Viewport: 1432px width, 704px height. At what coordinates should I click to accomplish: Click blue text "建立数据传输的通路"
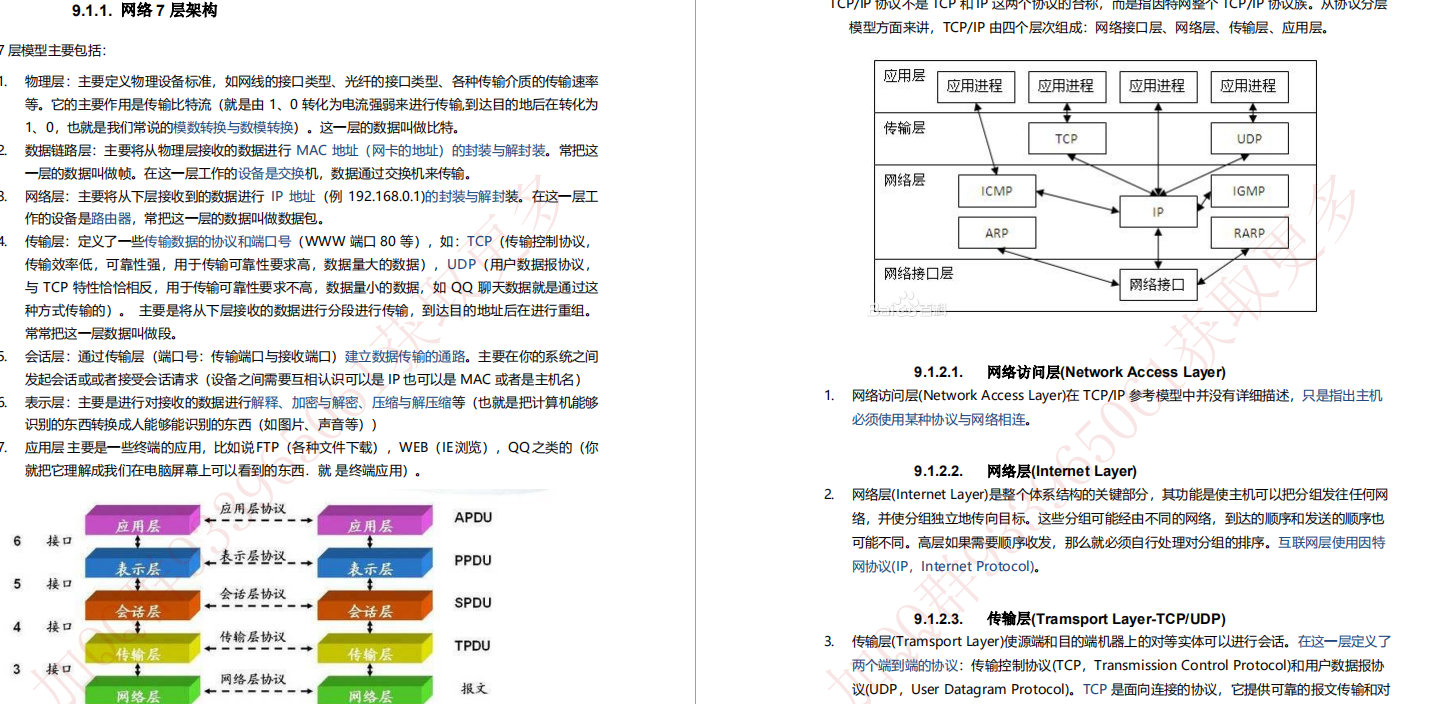[x=405, y=356]
